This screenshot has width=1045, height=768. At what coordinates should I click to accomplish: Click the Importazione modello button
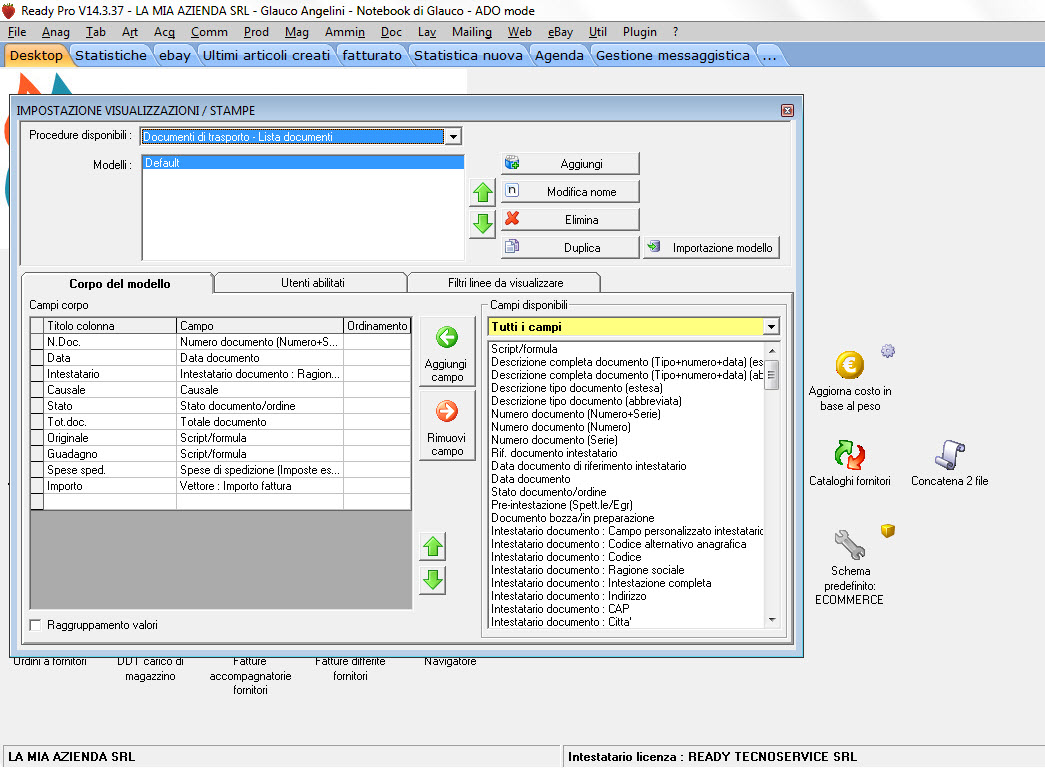711,247
